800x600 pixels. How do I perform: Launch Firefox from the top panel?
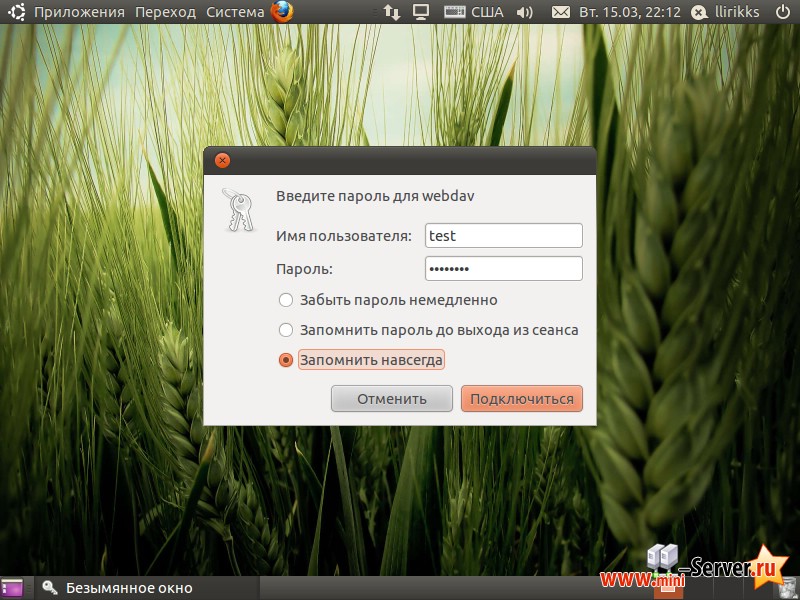click(x=282, y=12)
